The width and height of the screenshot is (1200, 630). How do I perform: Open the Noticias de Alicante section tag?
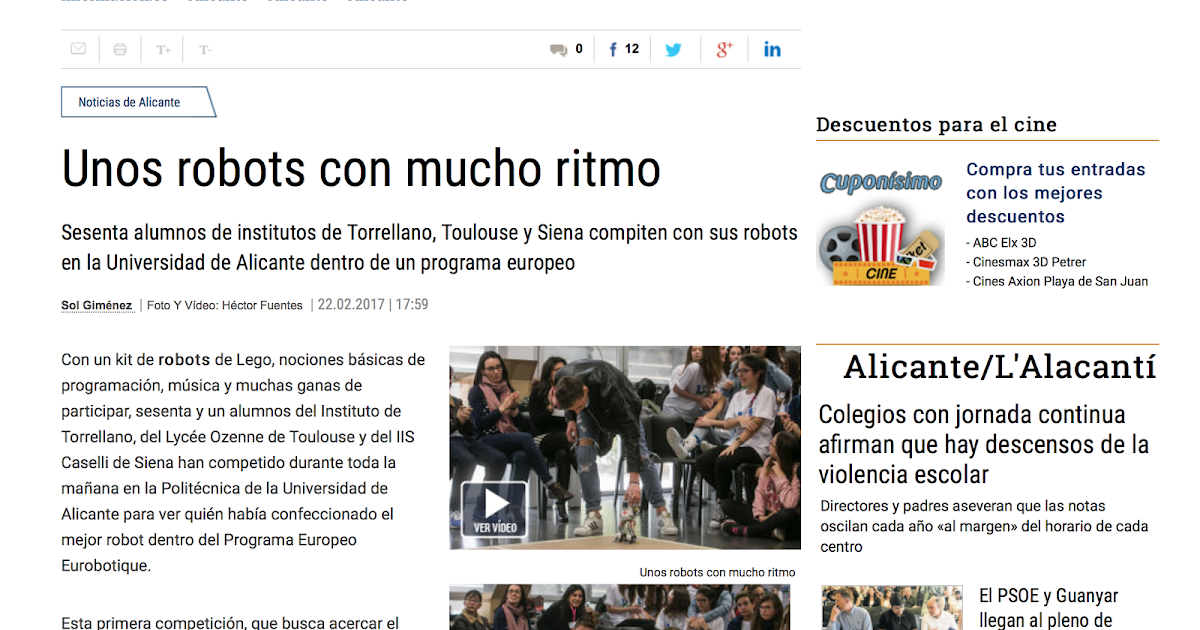pyautogui.click(x=137, y=102)
